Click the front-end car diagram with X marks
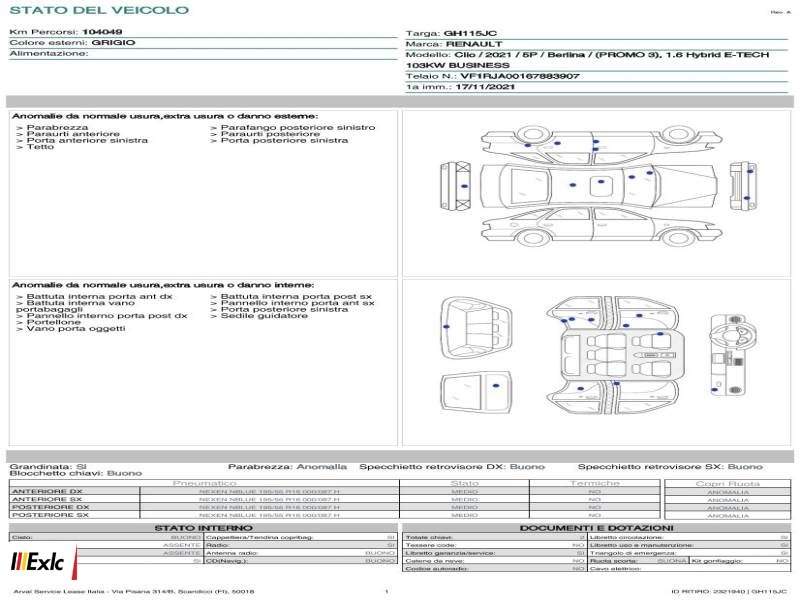 (455, 186)
